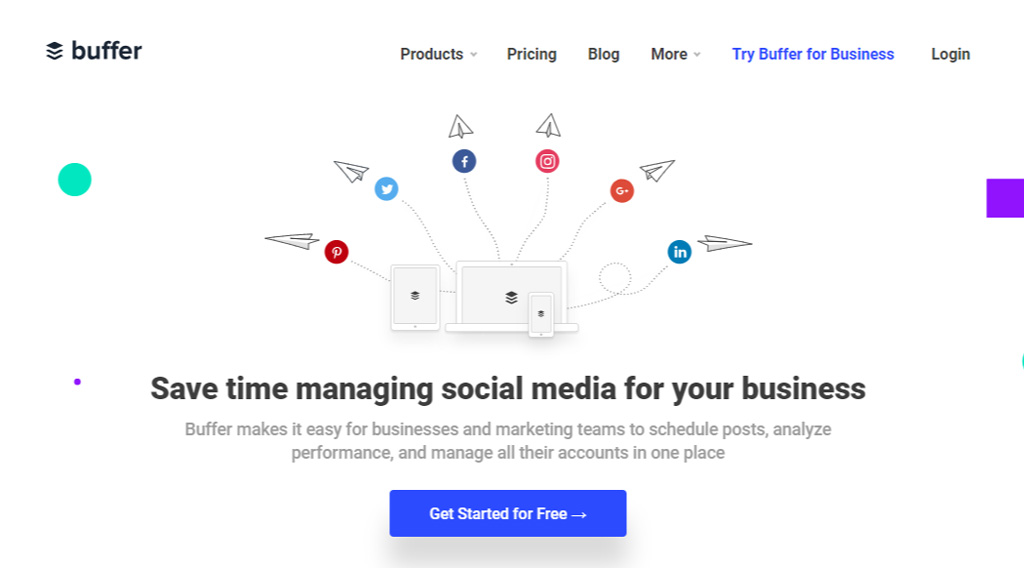Click the Buffer logo in the header
This screenshot has height=568, width=1024.
[x=94, y=51]
